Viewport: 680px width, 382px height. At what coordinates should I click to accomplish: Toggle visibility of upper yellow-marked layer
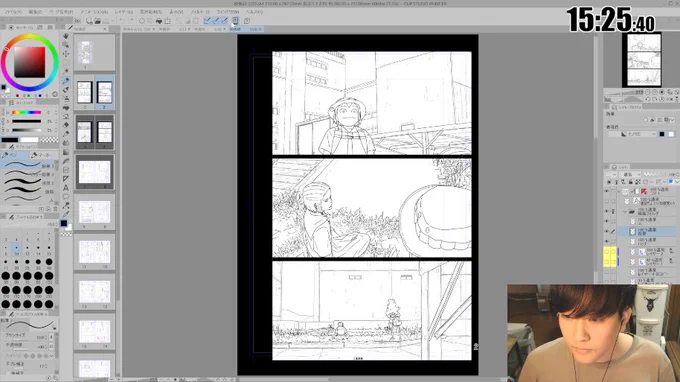click(607, 251)
